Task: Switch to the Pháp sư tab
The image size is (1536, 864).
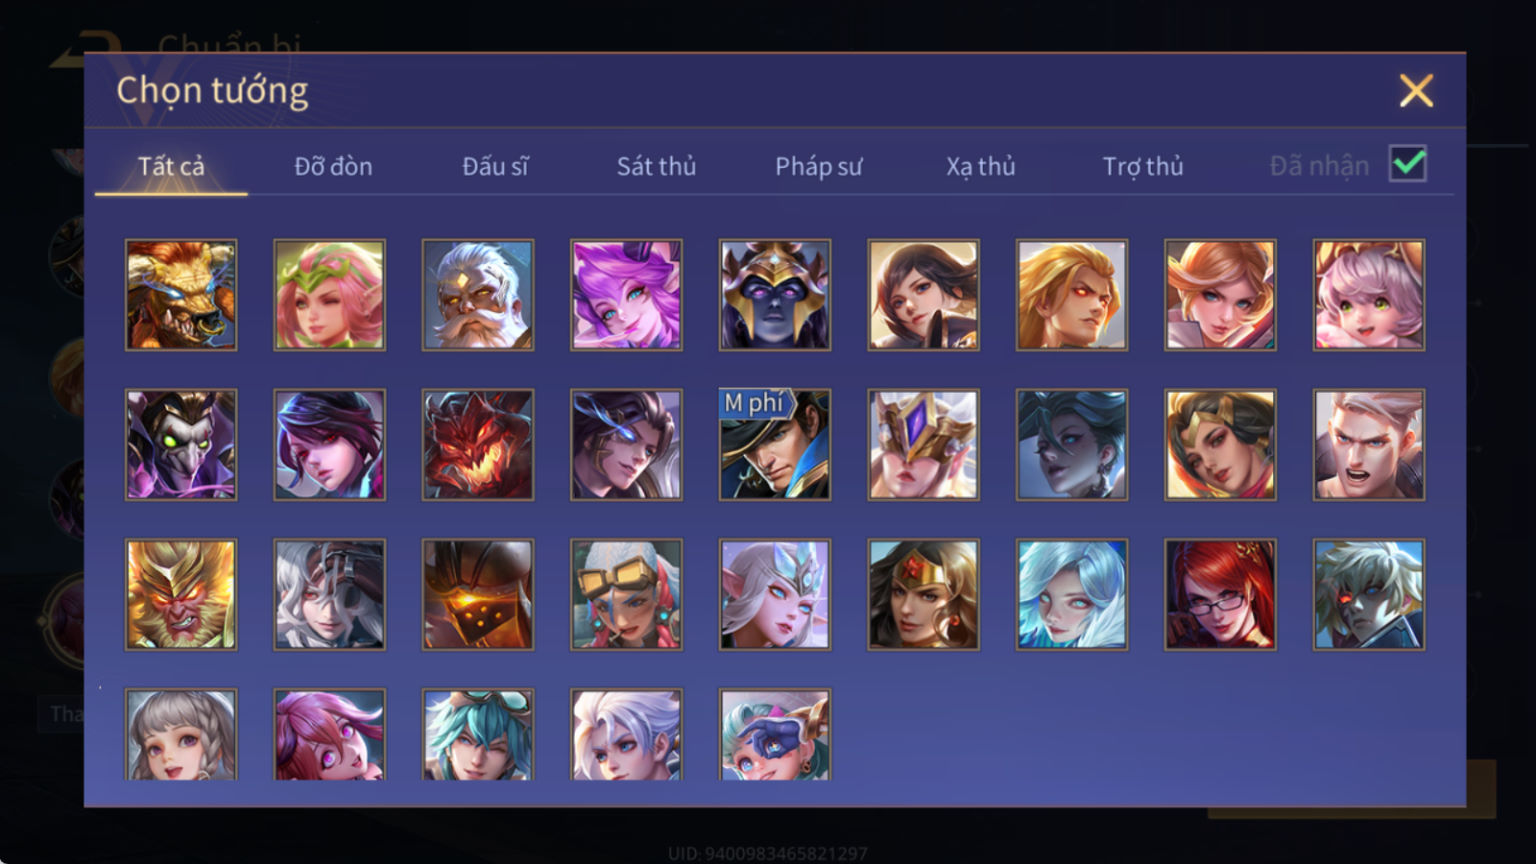Action: click(818, 166)
